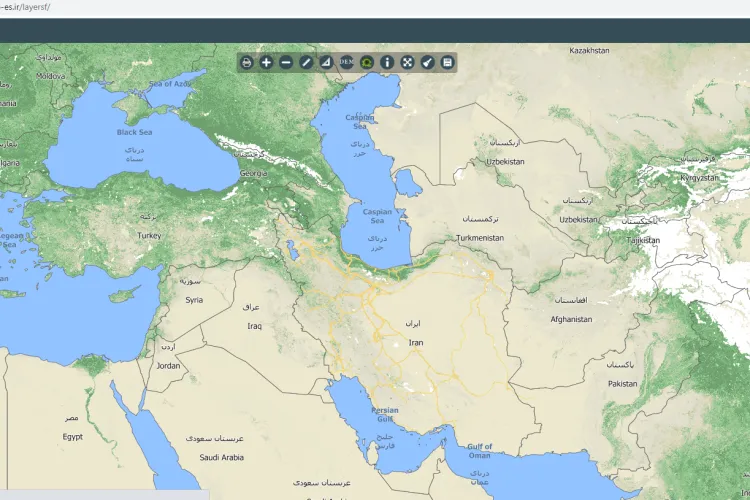This screenshot has height=500, width=750.
Task: Expand map to full extent
Action: coord(408,62)
